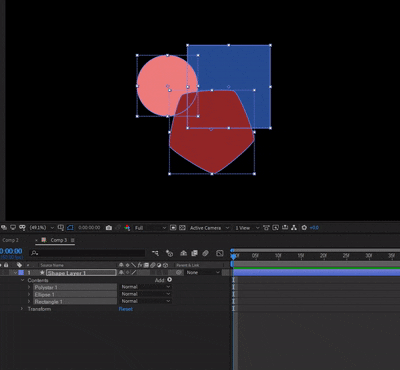Click Shape Layer 1 label color swatch
Viewport: 400px width, 370px height.
[21, 273]
